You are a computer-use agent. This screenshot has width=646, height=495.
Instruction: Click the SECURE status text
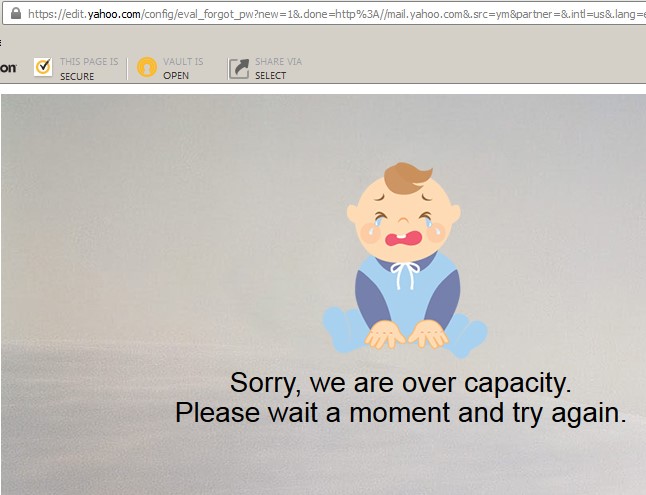tap(77, 77)
